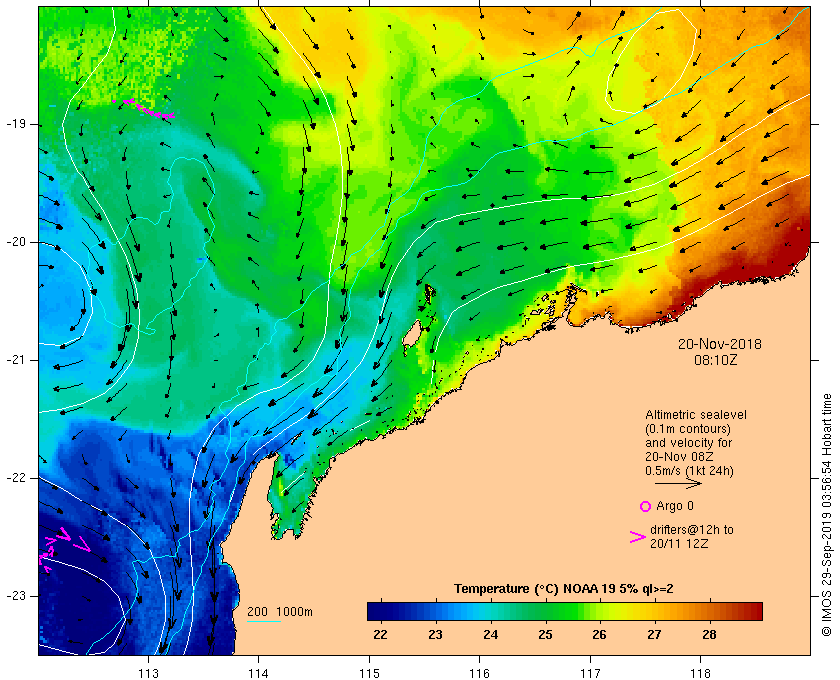Click the 'and velocity for' legend line
This screenshot has width=840, height=680.
(x=688, y=443)
